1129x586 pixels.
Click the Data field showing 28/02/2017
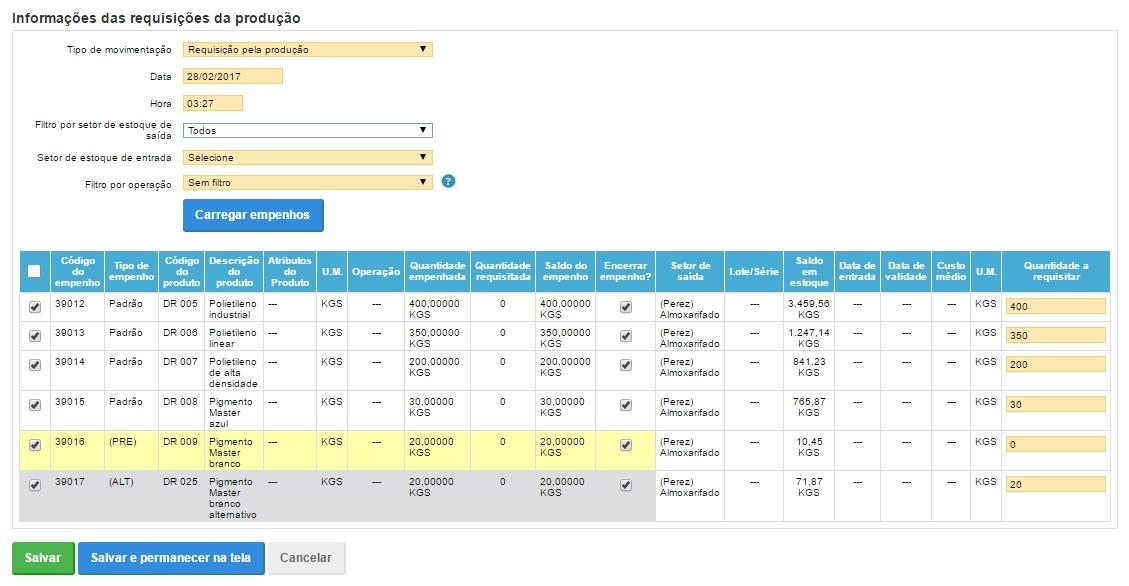(x=233, y=76)
